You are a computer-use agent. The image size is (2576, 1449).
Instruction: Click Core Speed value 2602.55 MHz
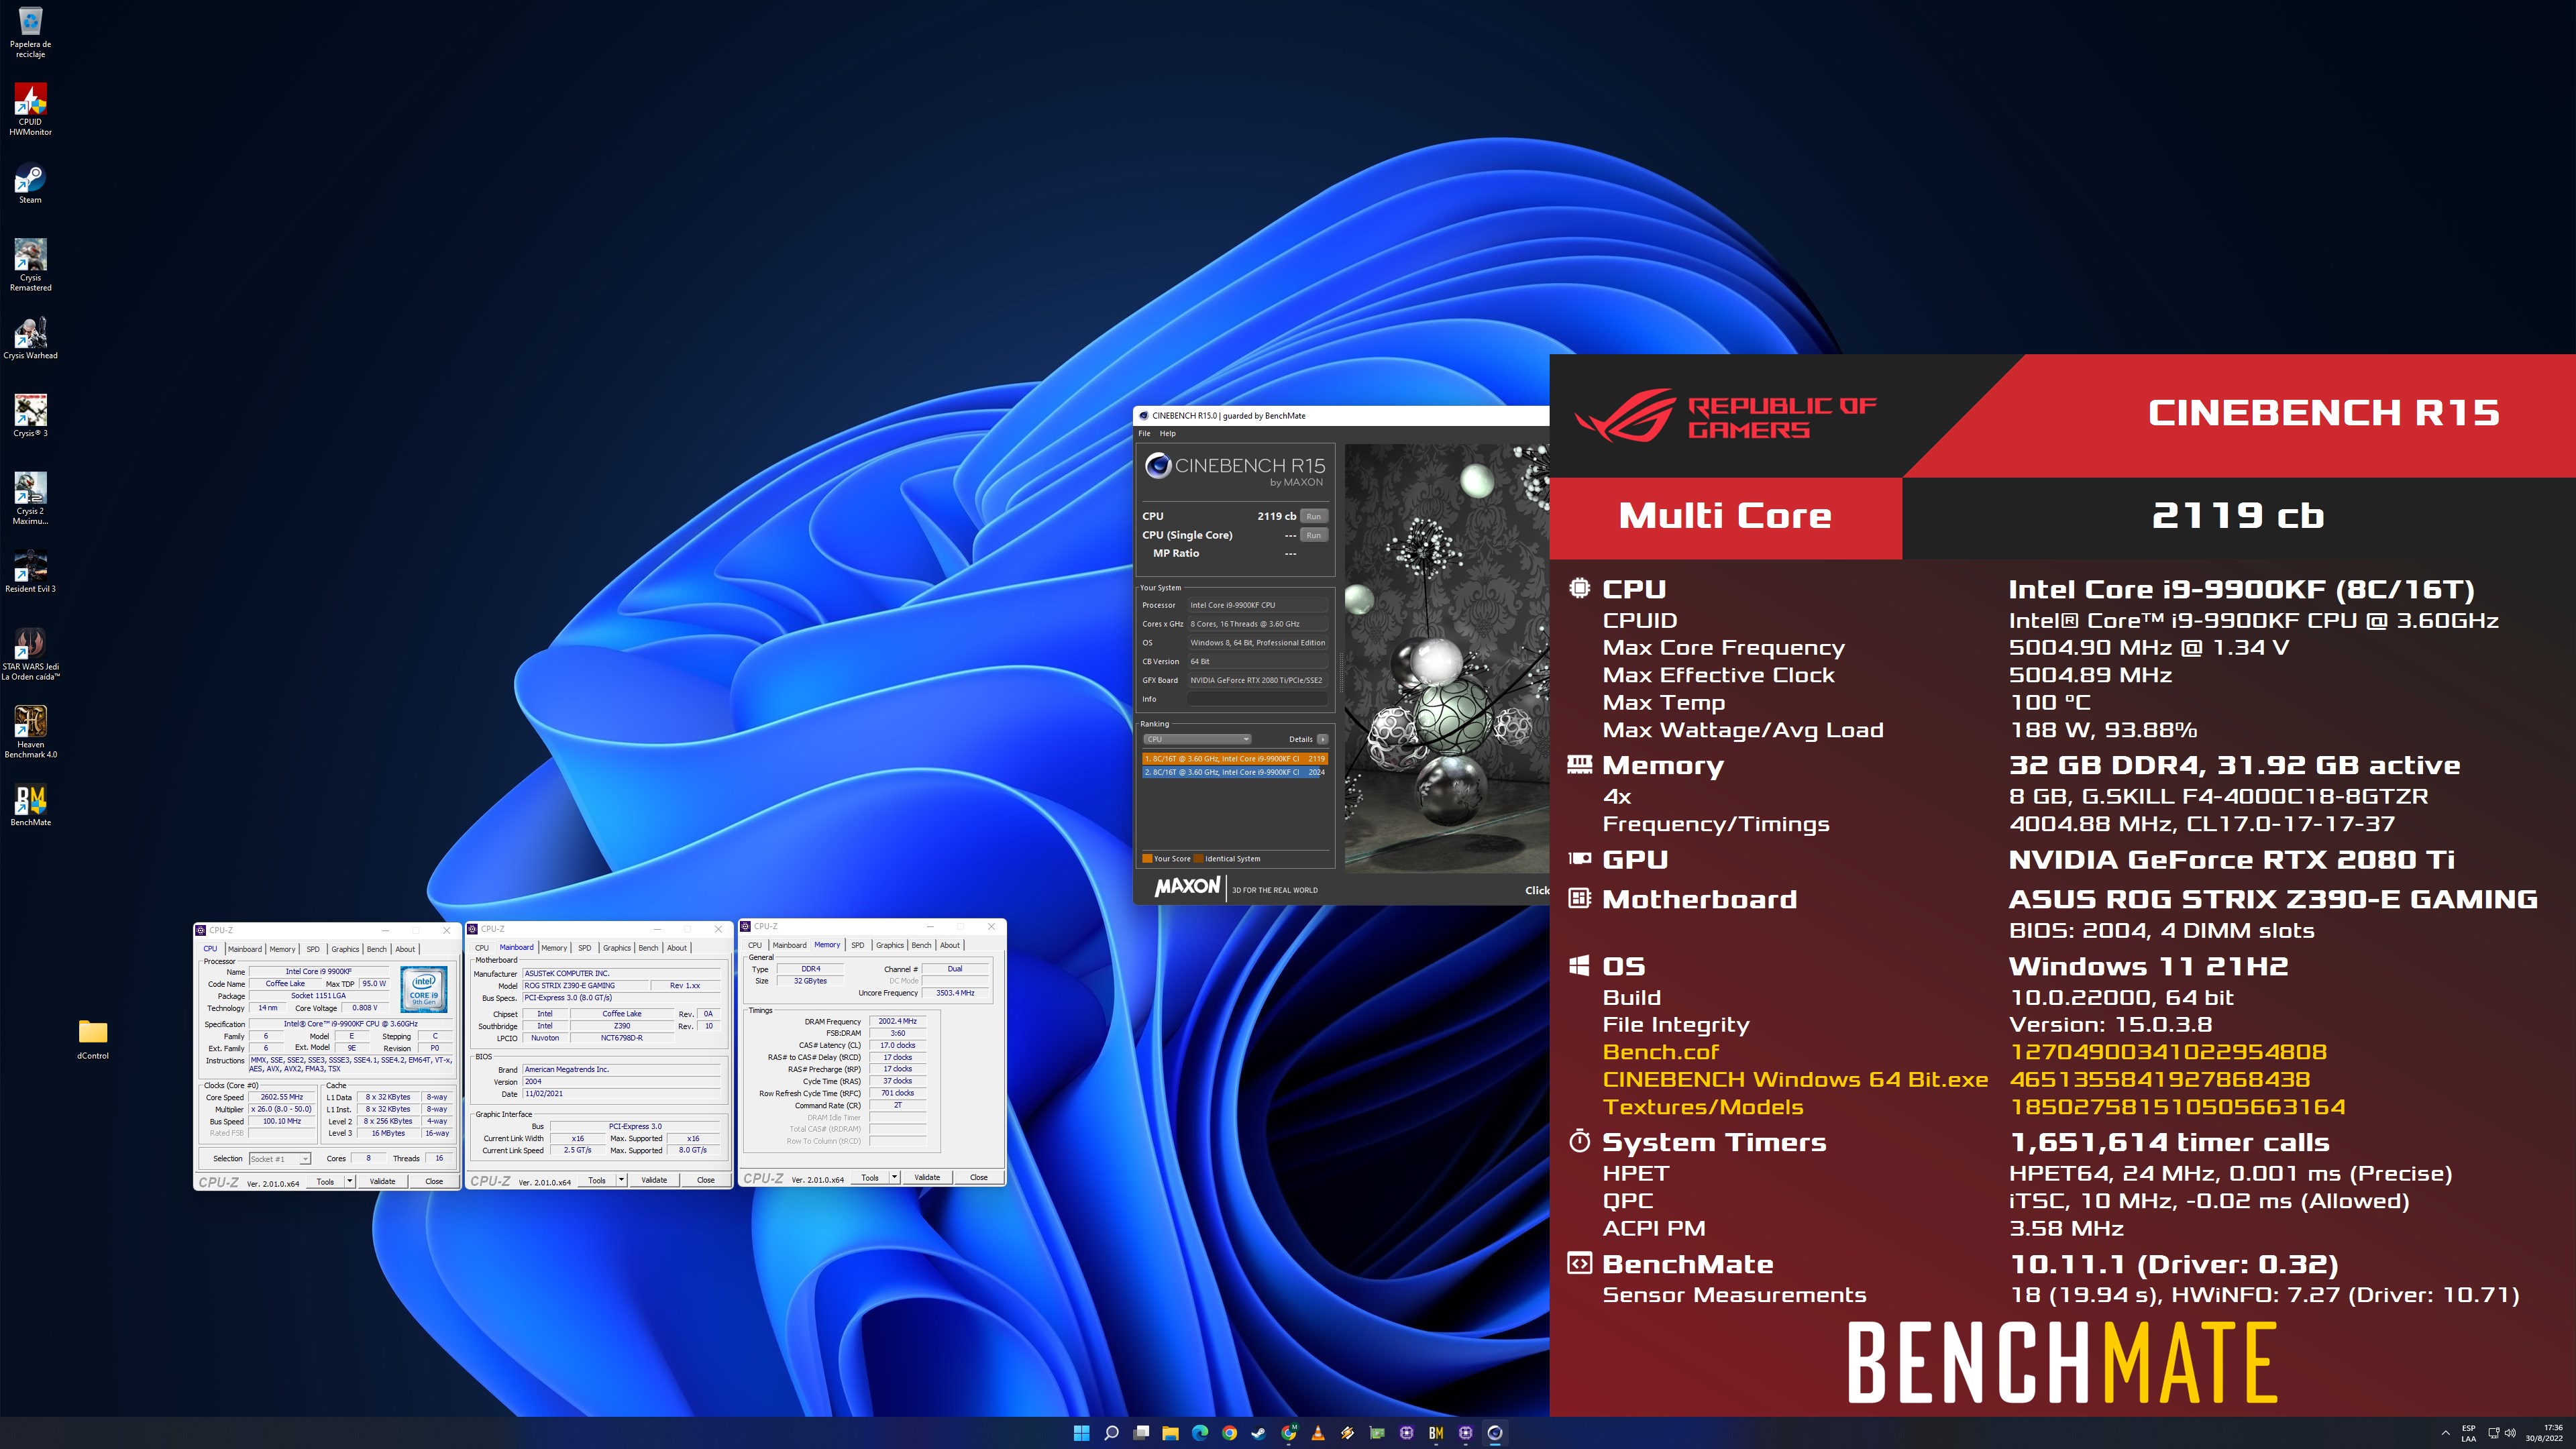[x=282, y=1097]
